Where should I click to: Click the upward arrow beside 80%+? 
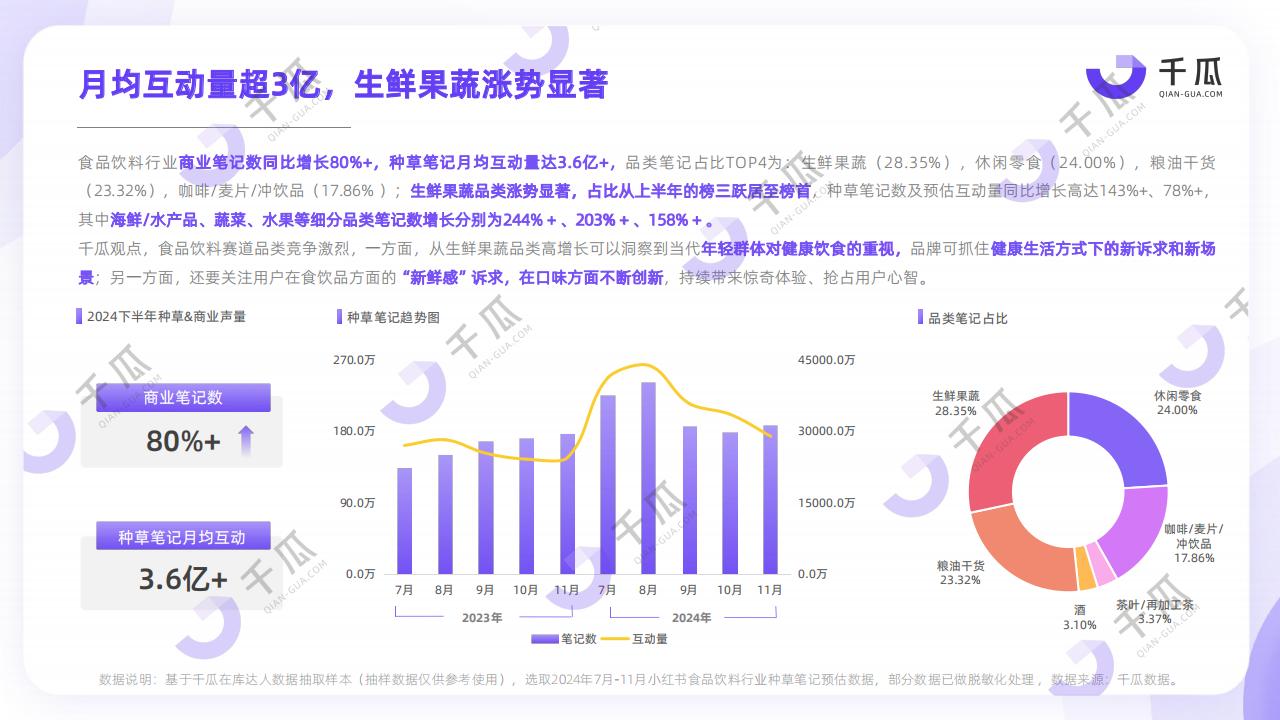coord(245,440)
